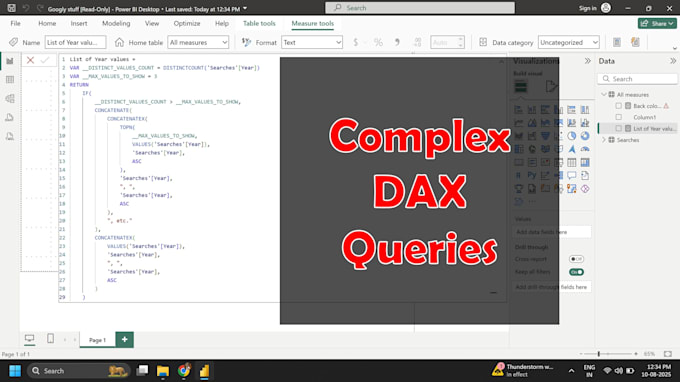Image resolution: width=680 pixels, height=382 pixels.
Task: Check the Back colo... measure checkbox
Action: [x=618, y=106]
